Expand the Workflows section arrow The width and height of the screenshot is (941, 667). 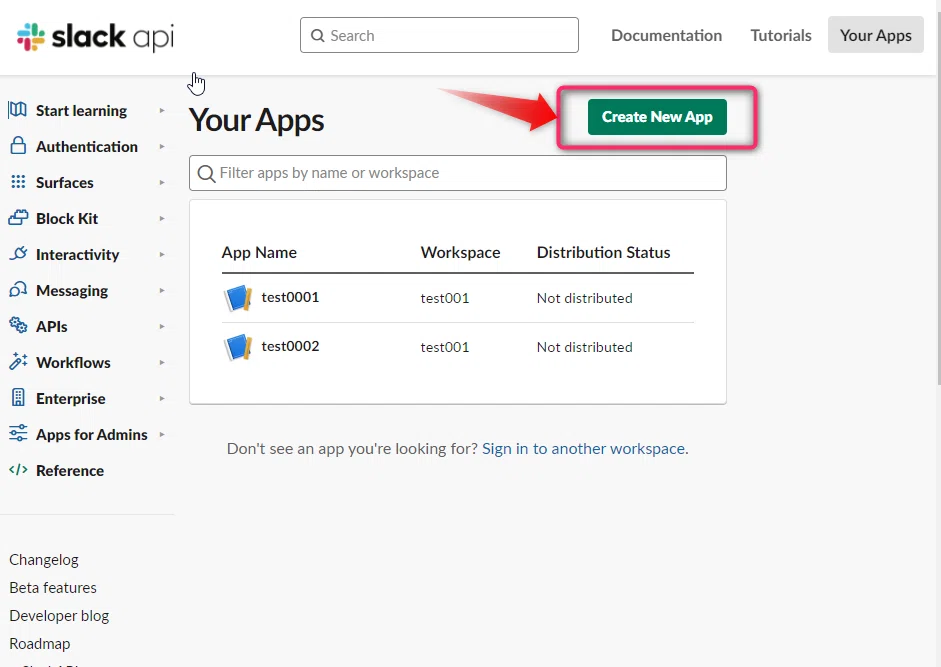click(x=161, y=363)
